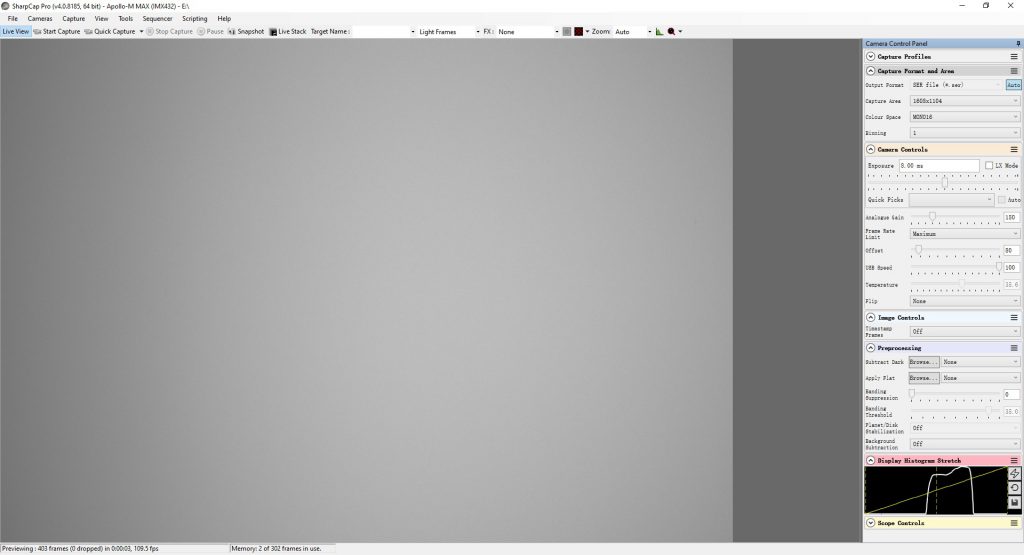Save the histogram stretch with the disk icon
This screenshot has height=555, width=1024.
tap(1014, 502)
